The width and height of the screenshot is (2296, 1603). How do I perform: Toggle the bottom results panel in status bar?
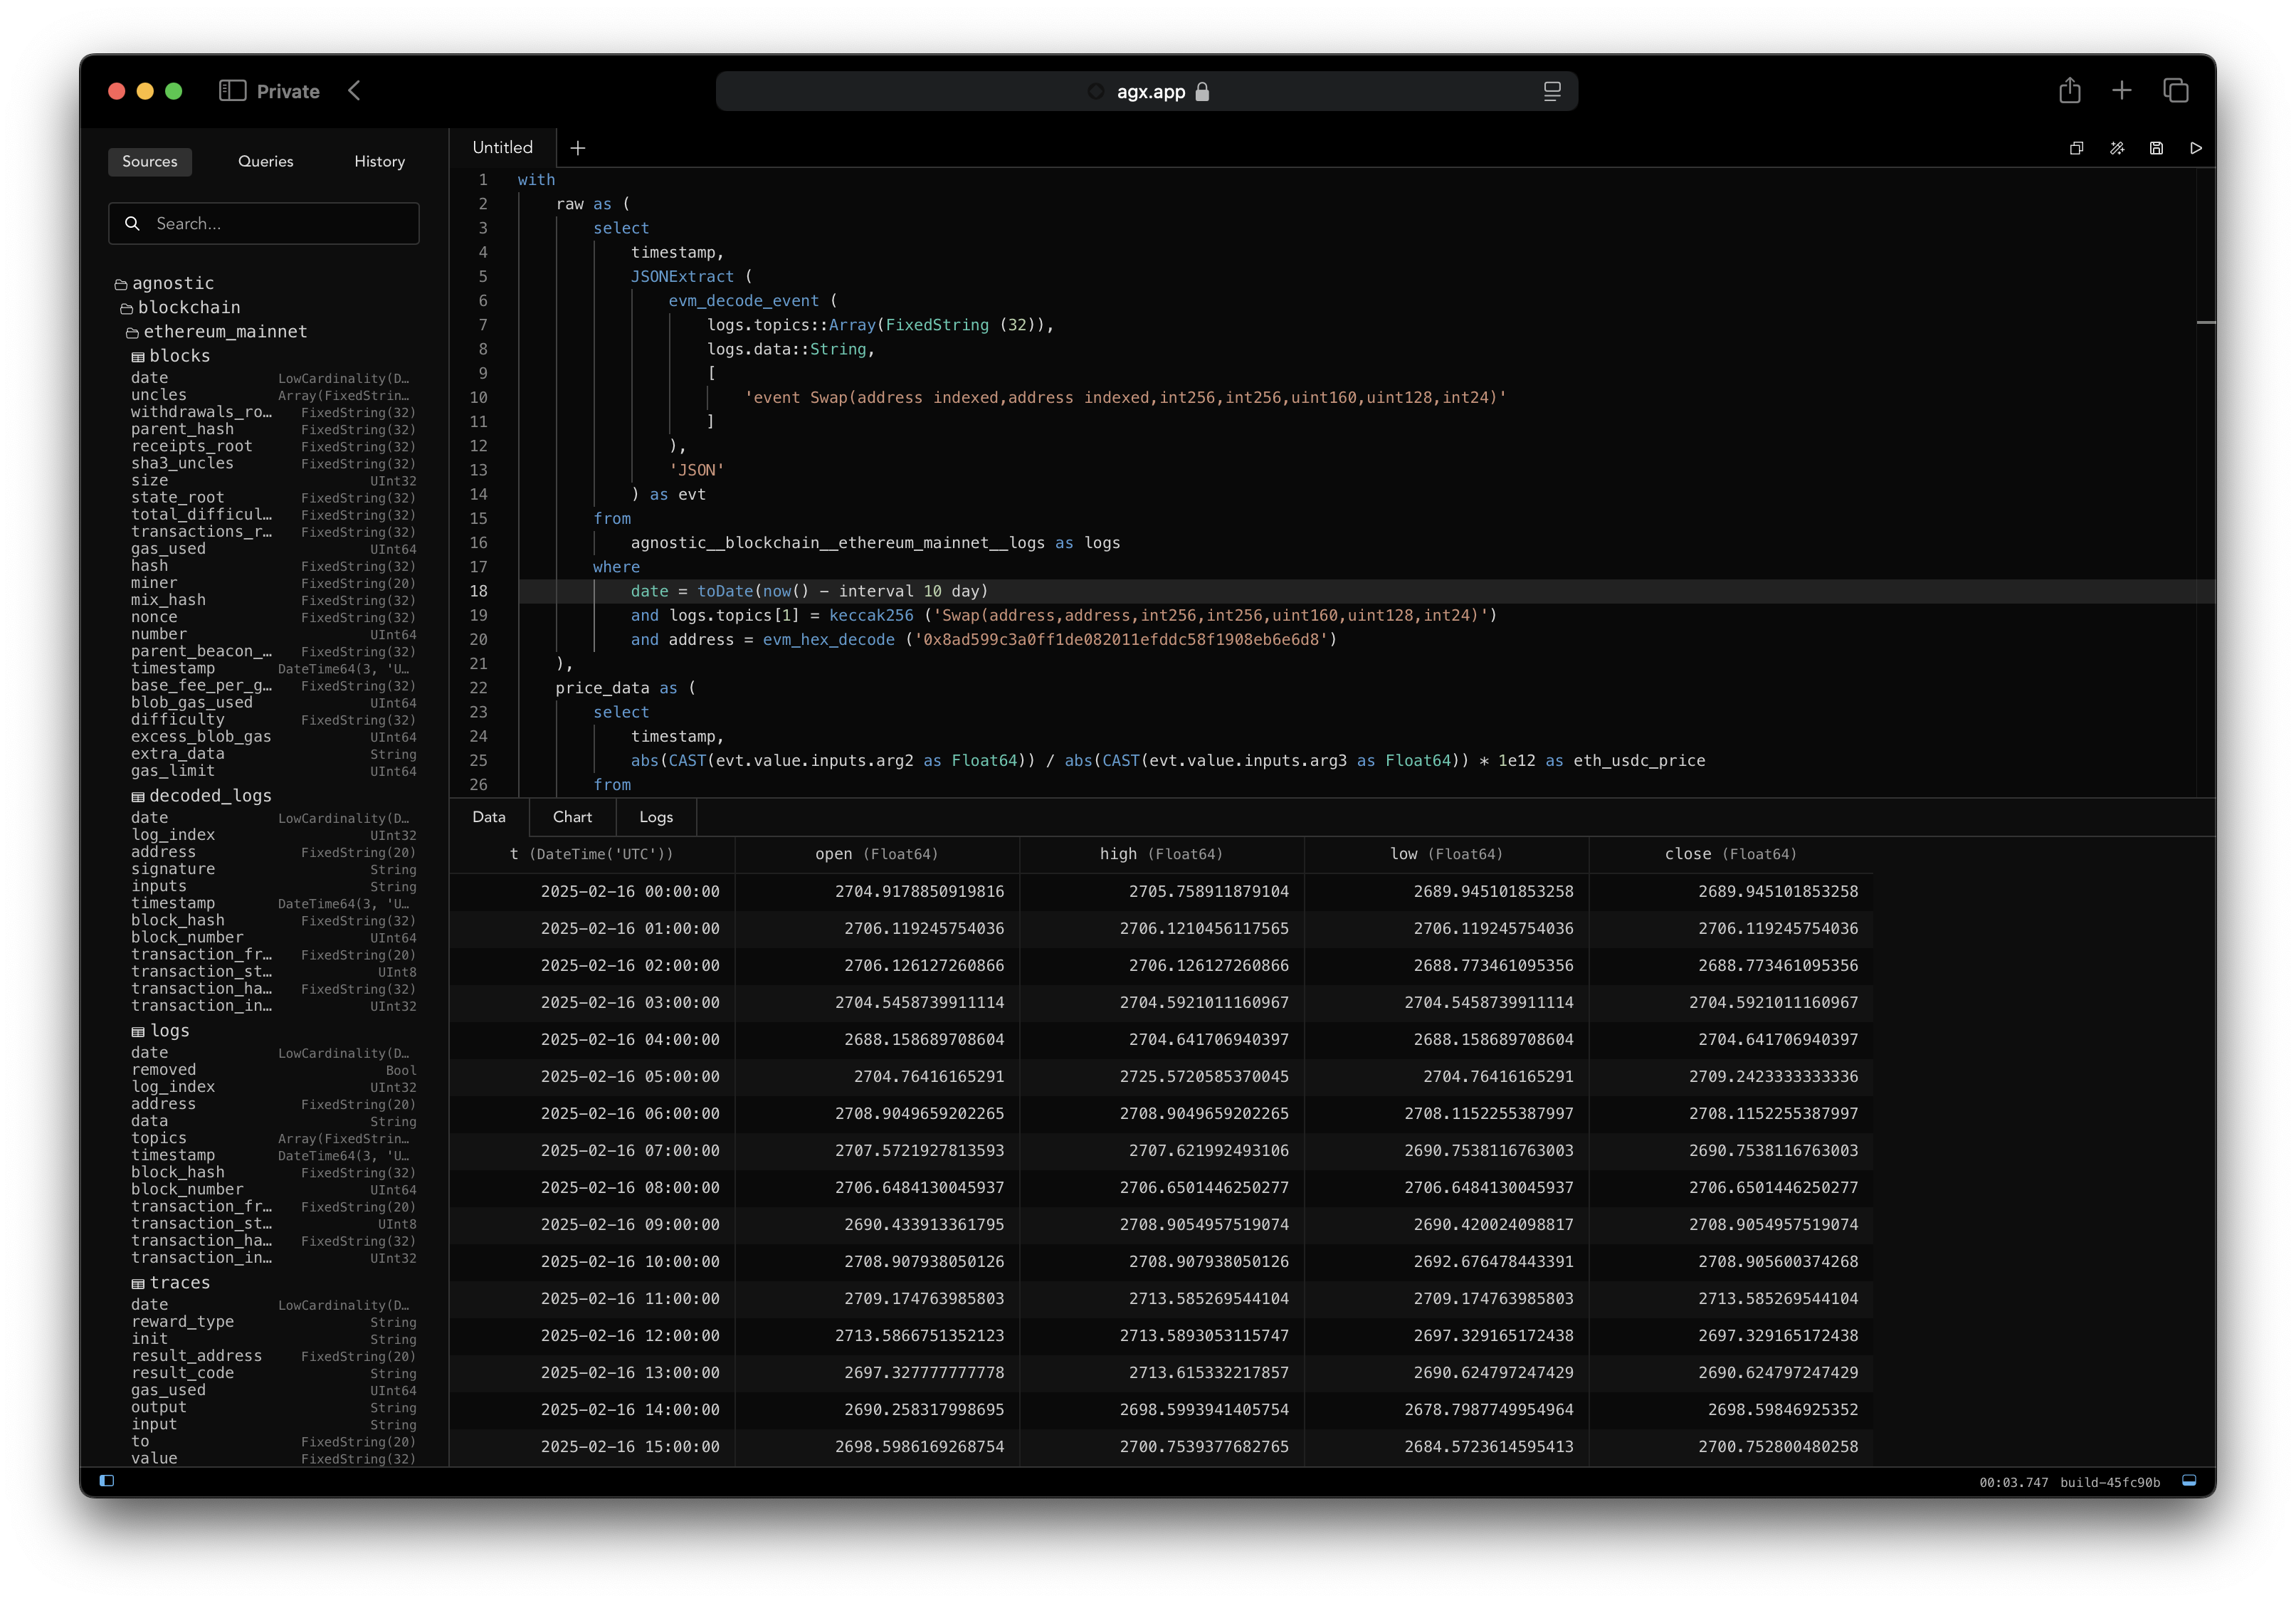[2188, 1481]
